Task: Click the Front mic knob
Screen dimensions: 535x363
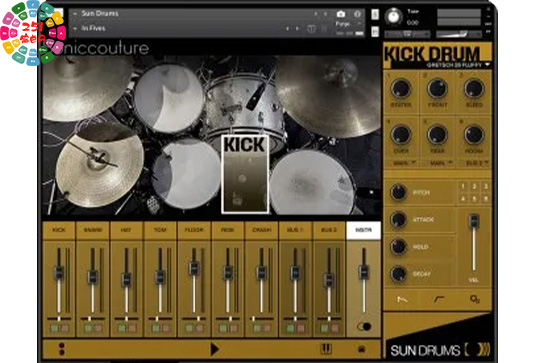Action: (x=437, y=89)
